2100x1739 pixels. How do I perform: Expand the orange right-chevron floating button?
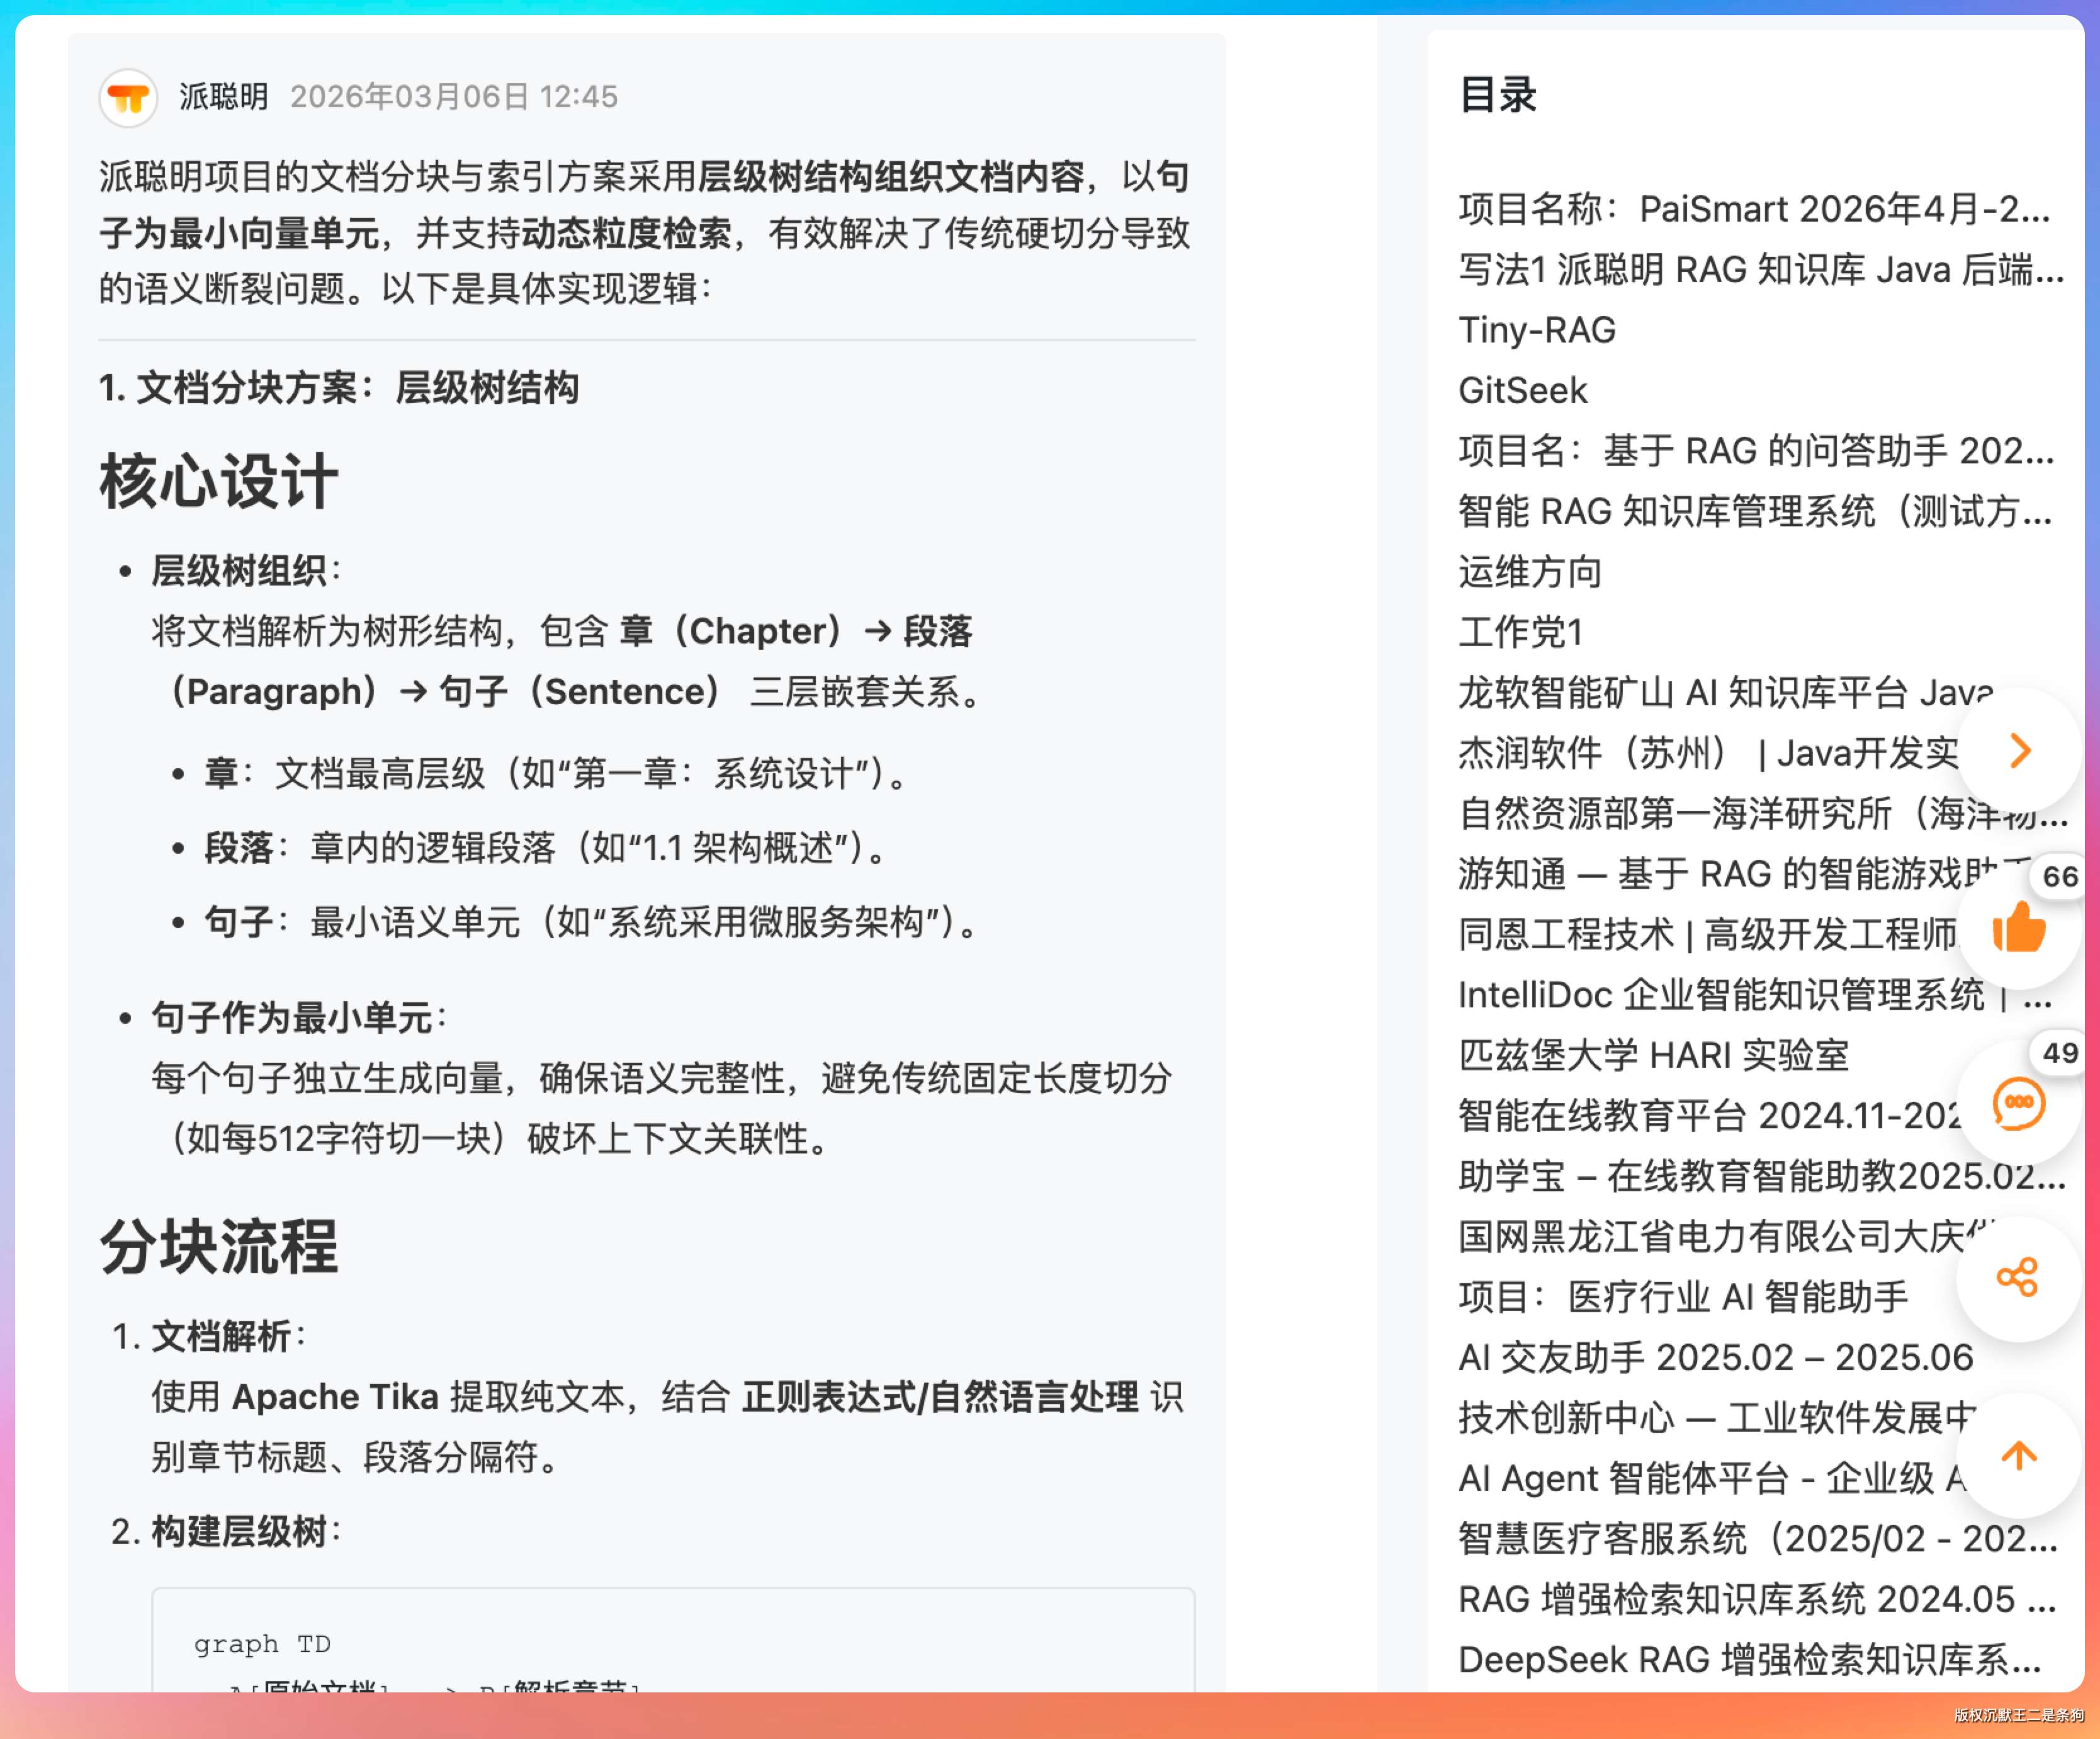2020,750
